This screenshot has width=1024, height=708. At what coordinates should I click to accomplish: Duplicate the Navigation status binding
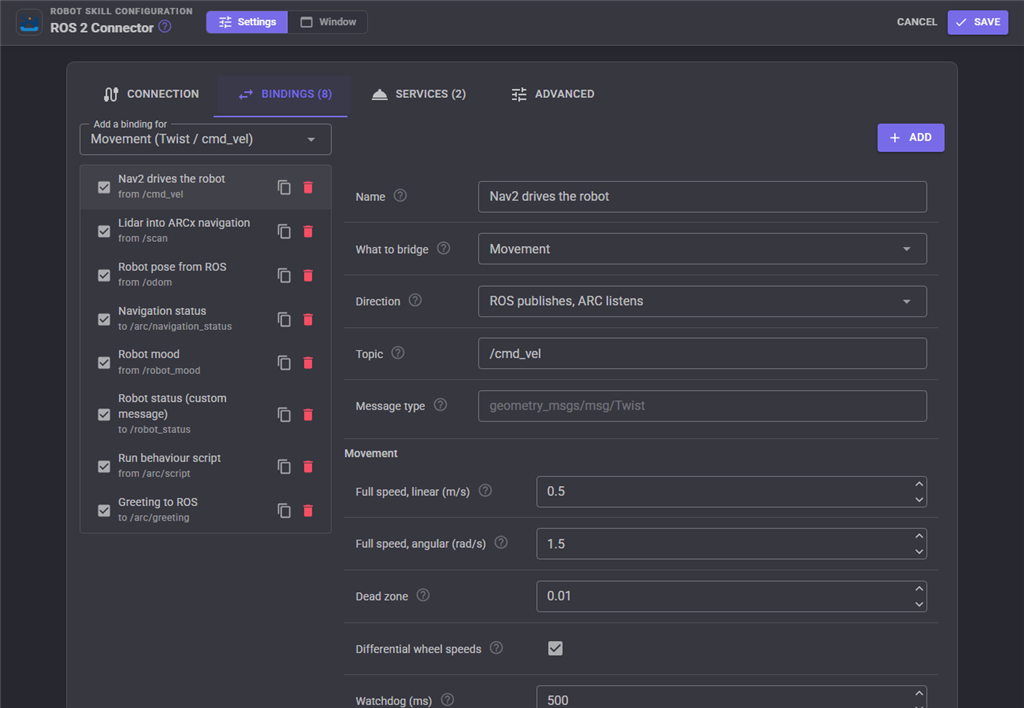[284, 319]
